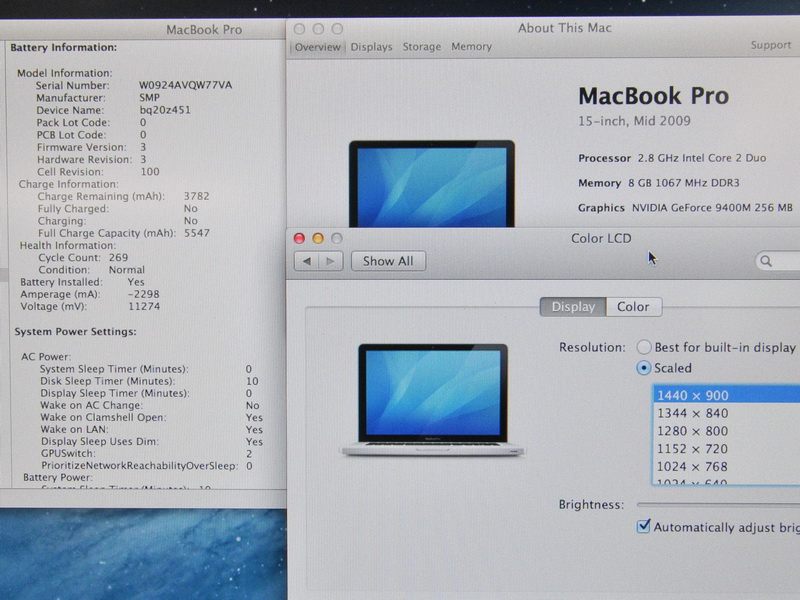Click the search field in Color LCD
800x600 pixels.
tap(778, 261)
